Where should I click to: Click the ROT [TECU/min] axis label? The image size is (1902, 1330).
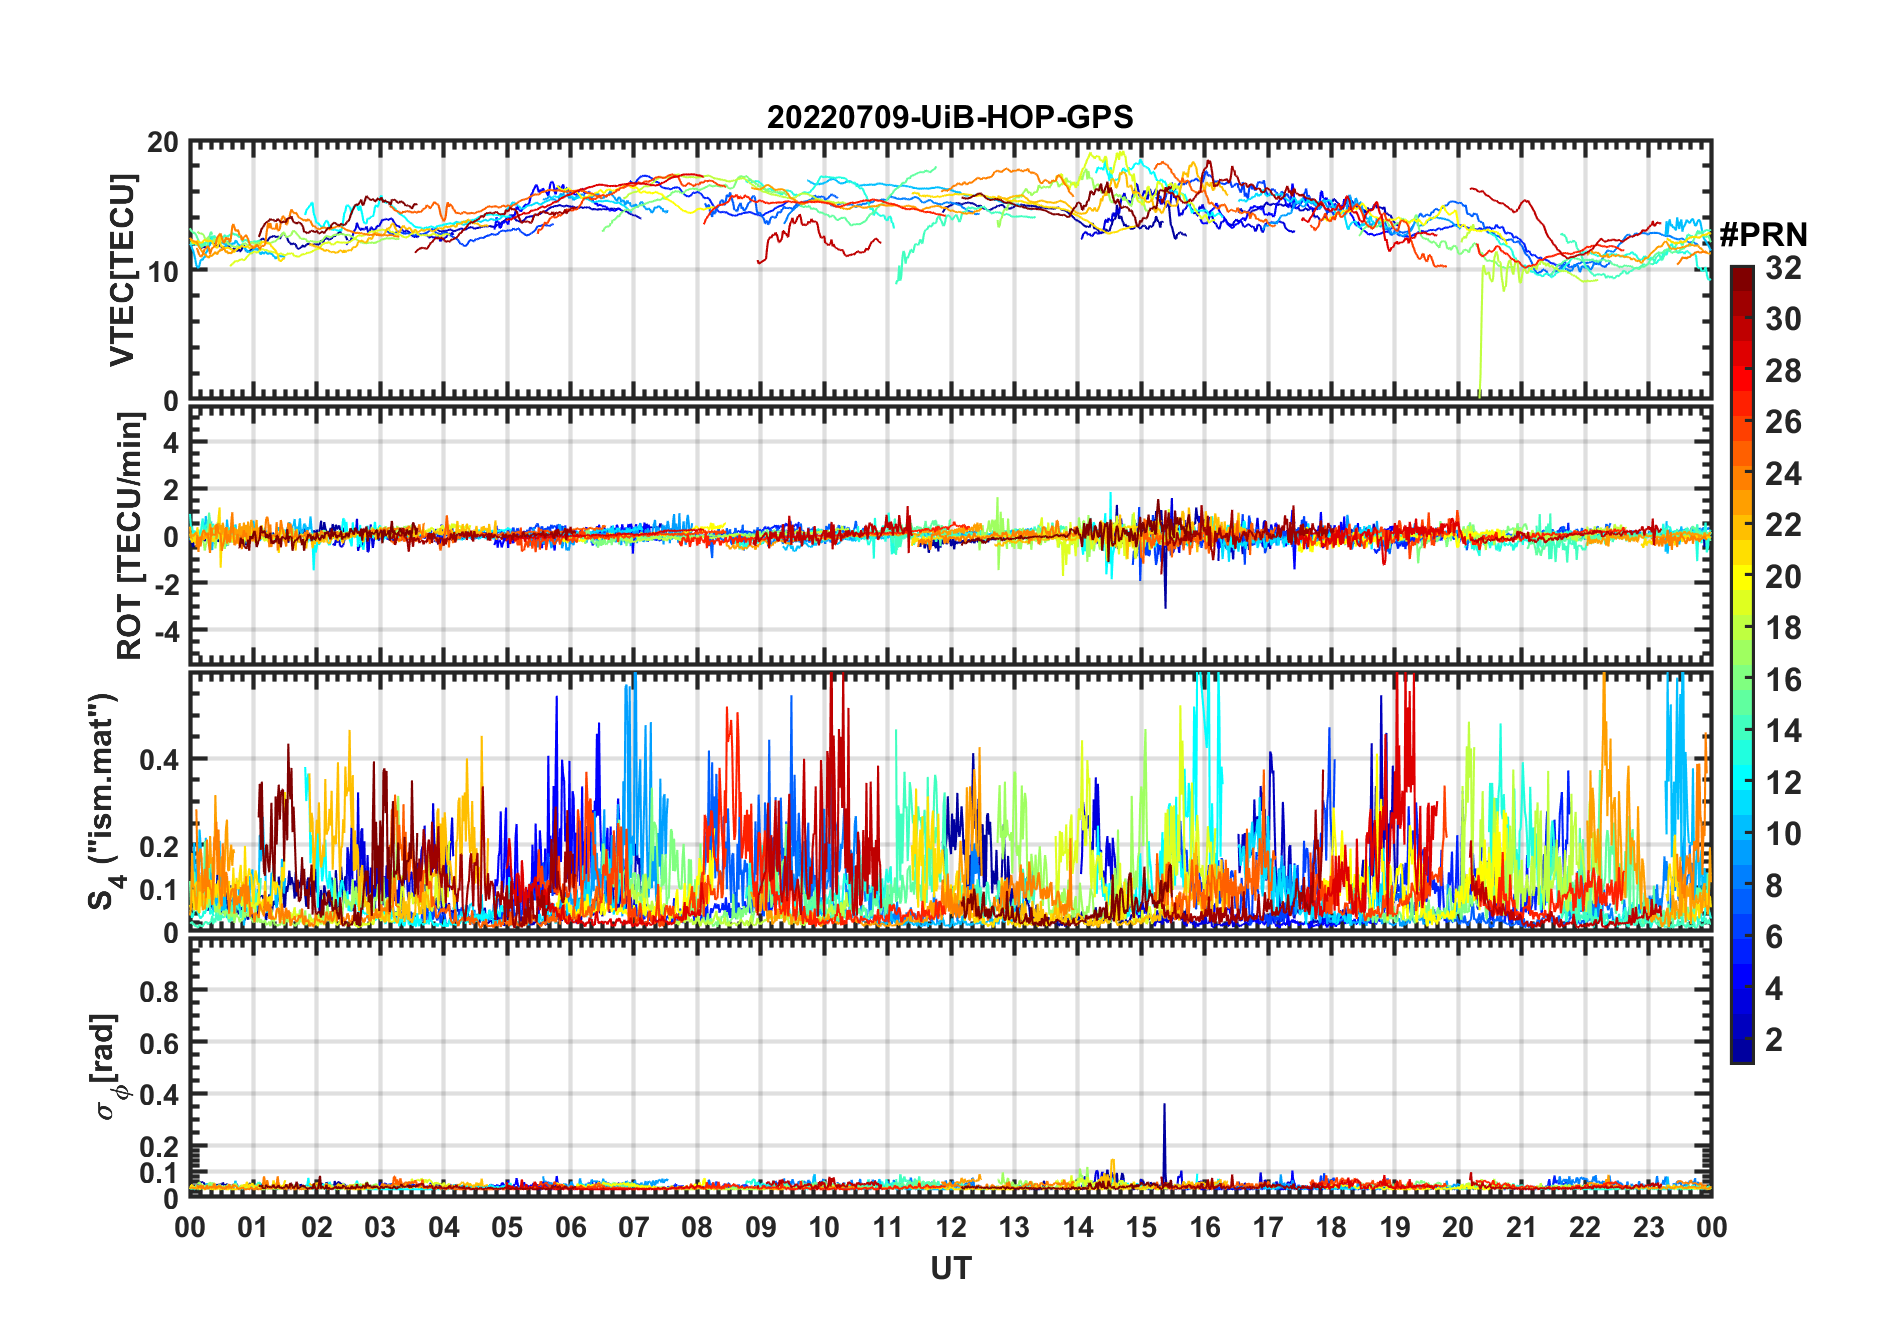[x=129, y=536]
